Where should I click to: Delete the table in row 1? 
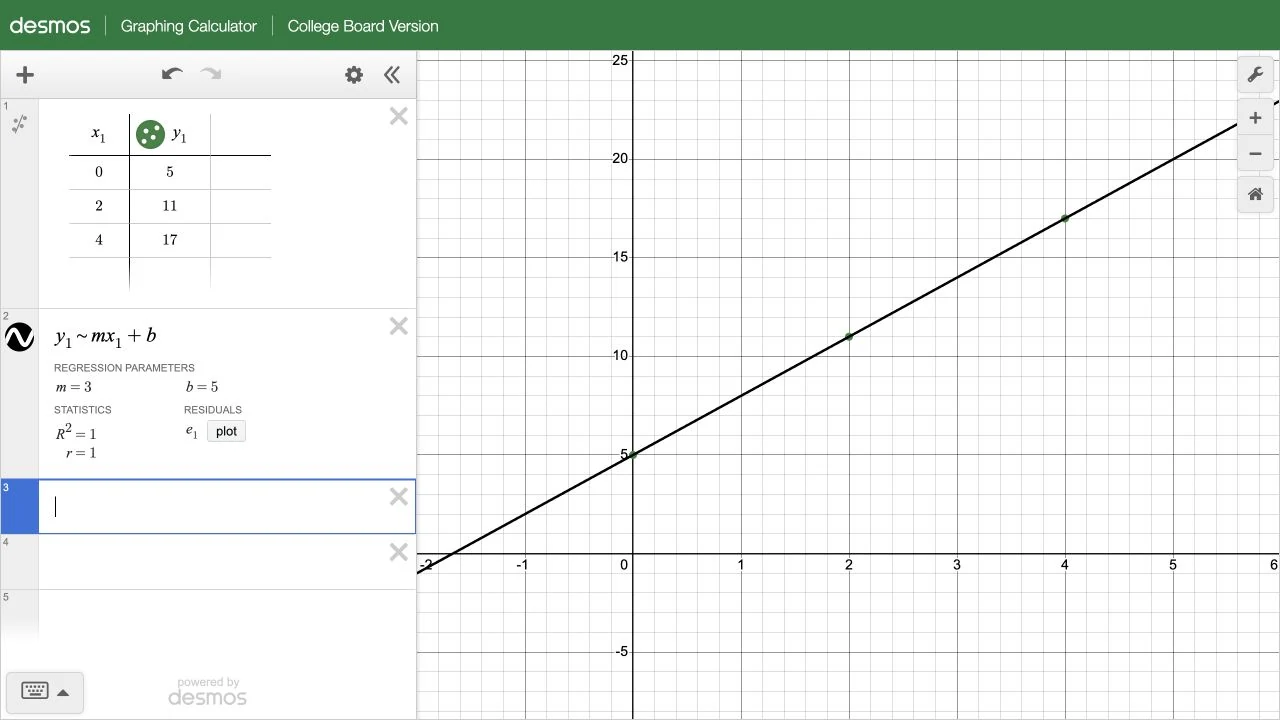point(399,117)
